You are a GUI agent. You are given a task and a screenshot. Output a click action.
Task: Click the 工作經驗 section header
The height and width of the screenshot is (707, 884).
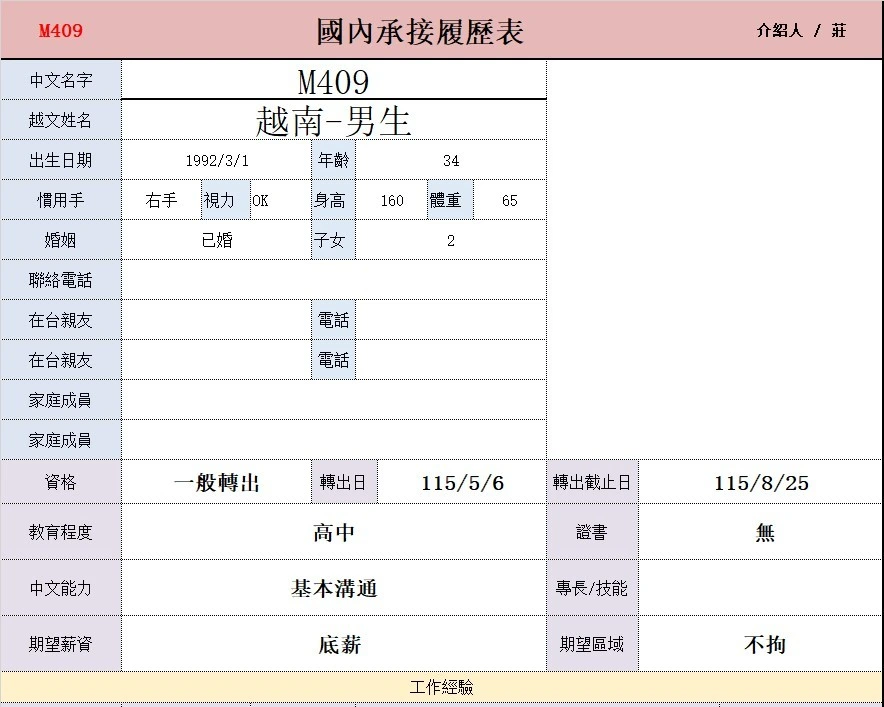441,687
